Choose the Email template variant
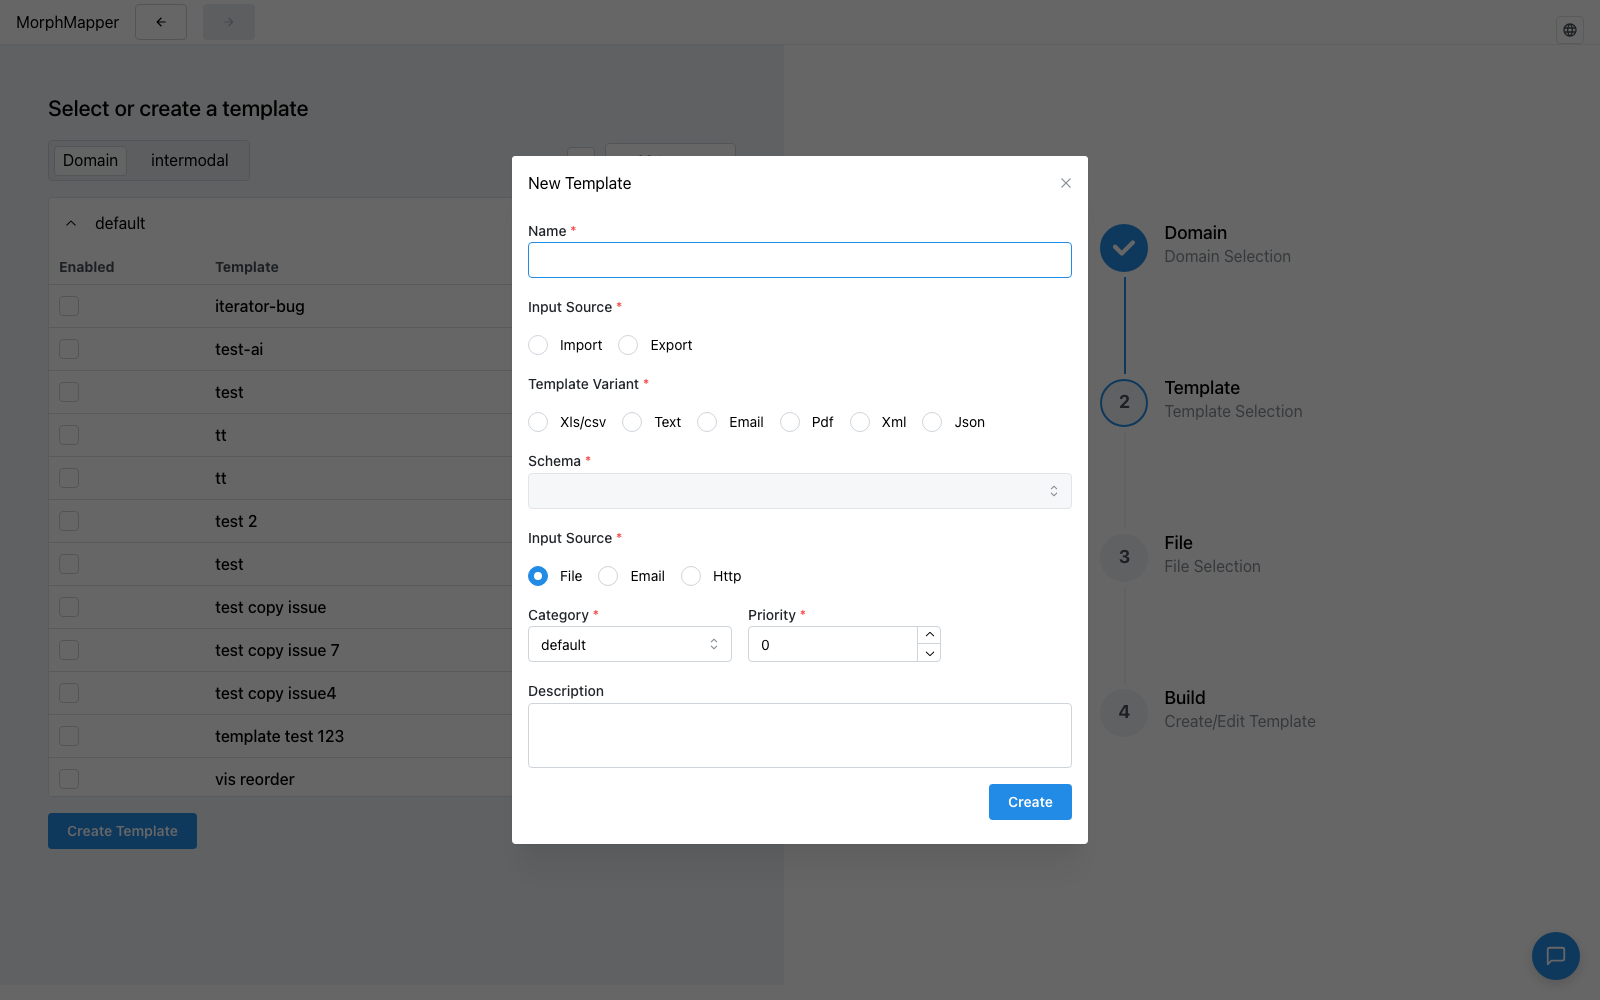 pos(707,422)
